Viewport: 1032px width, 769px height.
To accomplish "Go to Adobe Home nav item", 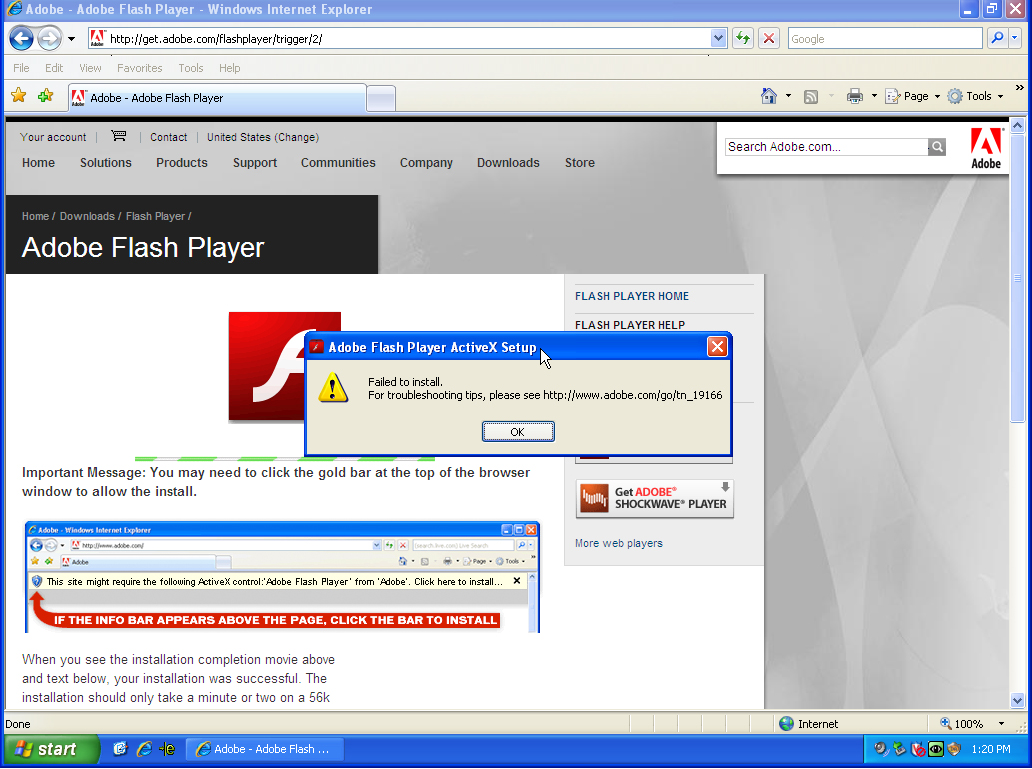I will click(38, 163).
